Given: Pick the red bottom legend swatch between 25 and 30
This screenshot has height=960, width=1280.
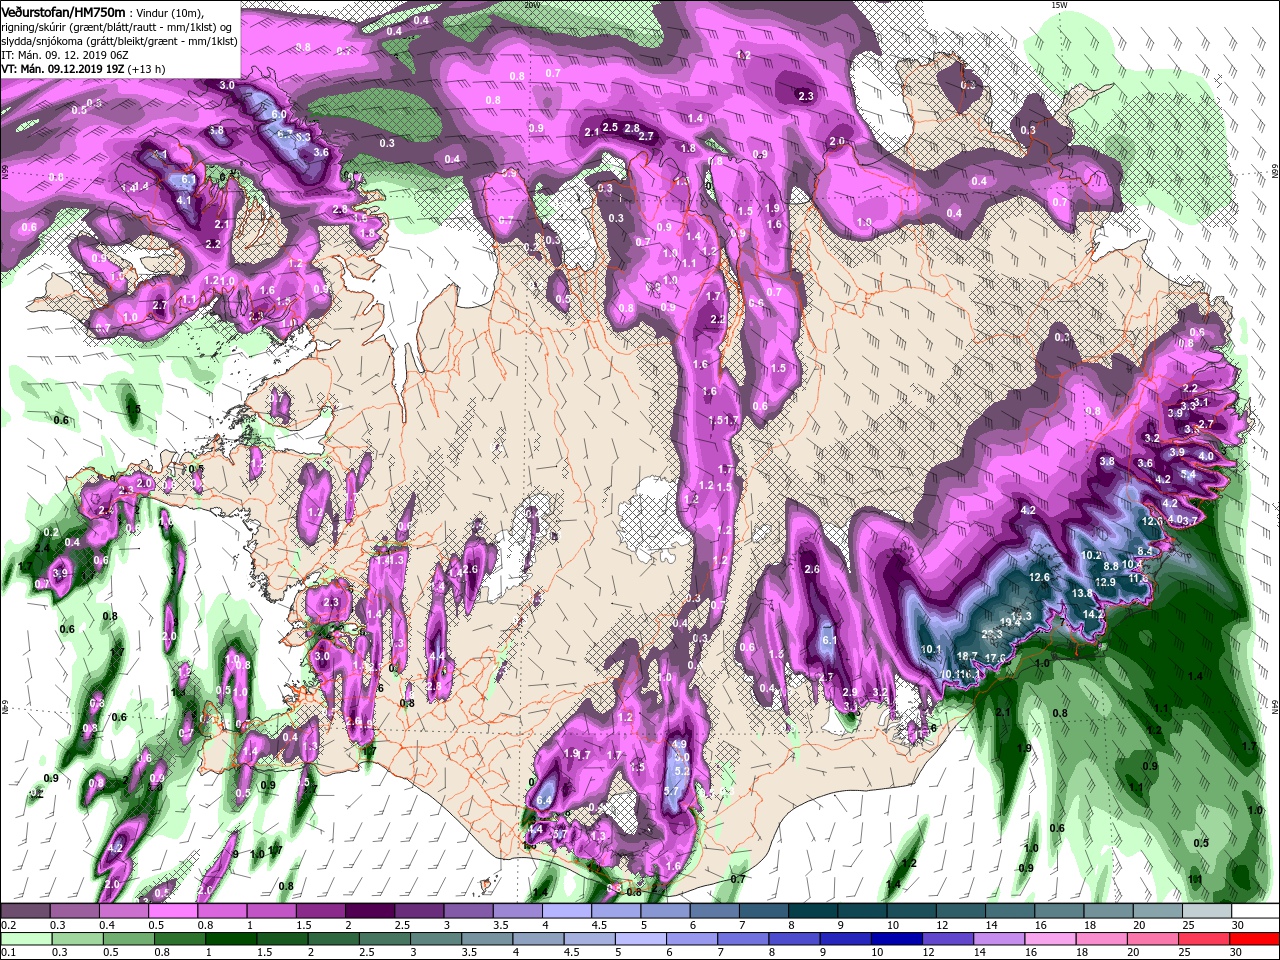Looking at the screenshot, I should point(1204,939).
